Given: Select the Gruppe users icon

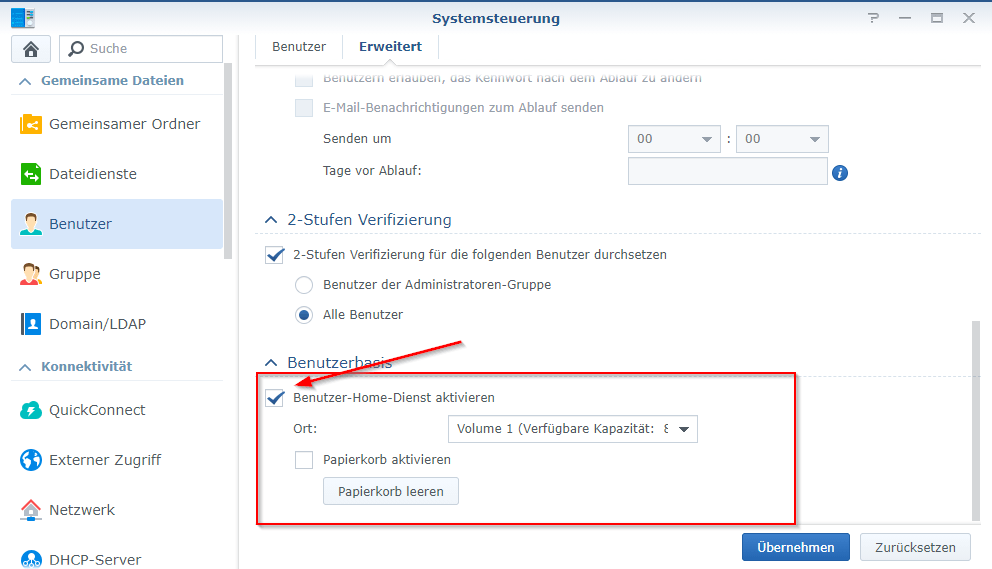Looking at the screenshot, I should pos(31,274).
